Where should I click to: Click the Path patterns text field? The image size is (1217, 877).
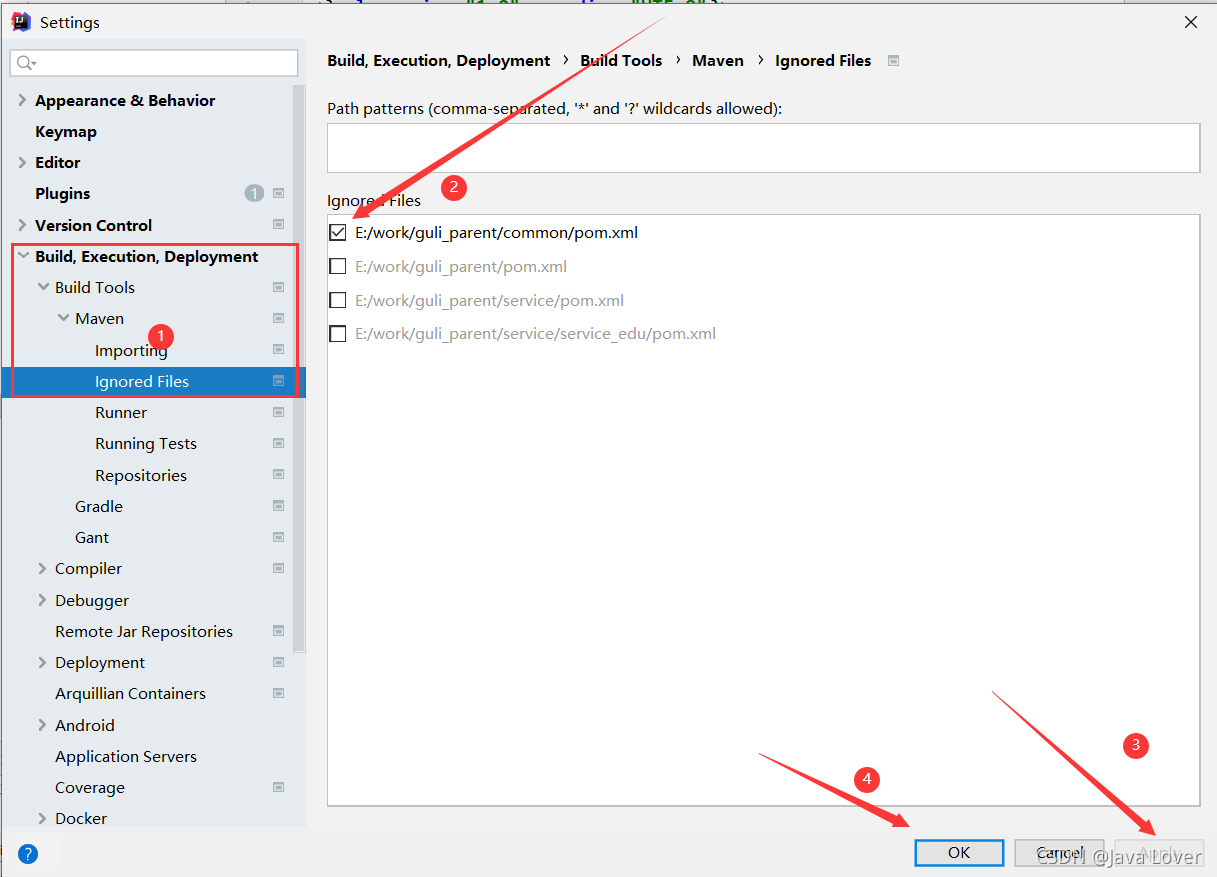pyautogui.click(x=763, y=148)
